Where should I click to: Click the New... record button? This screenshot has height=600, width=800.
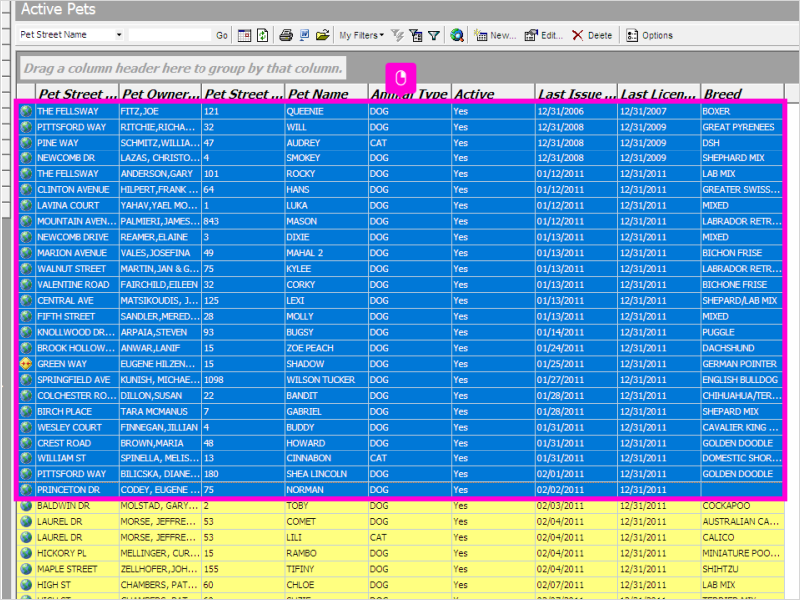(495, 35)
